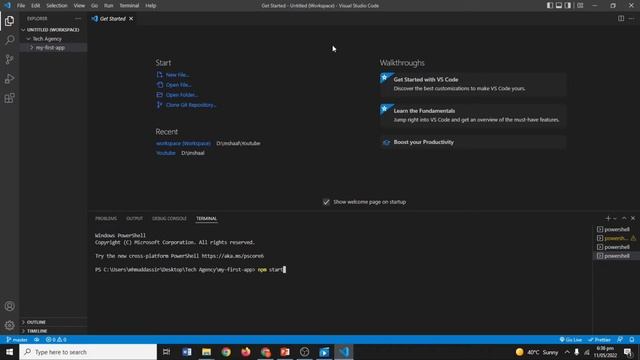640x360 pixels.
Task: Open the Go menu
Action: (x=94, y=6)
